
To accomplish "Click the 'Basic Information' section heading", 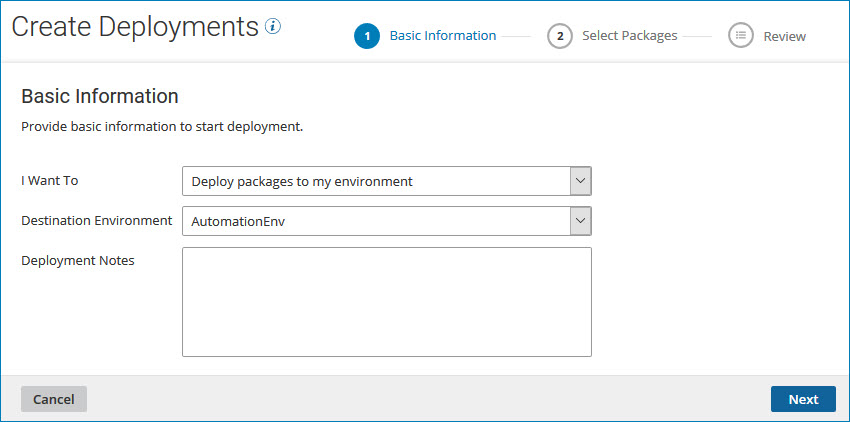I will click(x=100, y=96).
